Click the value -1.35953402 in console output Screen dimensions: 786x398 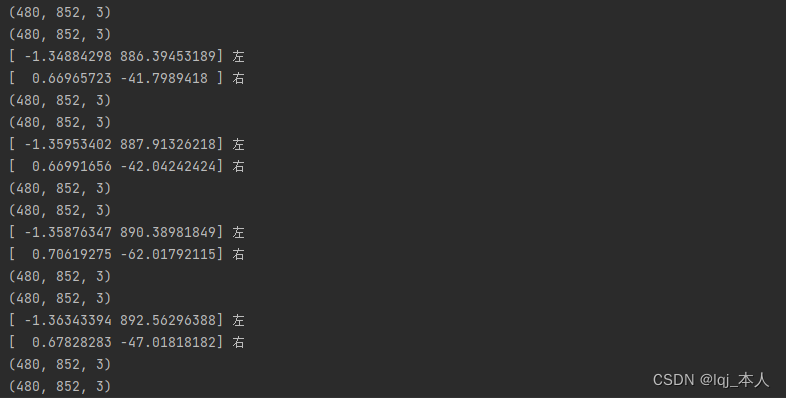pyautogui.click(x=68, y=144)
